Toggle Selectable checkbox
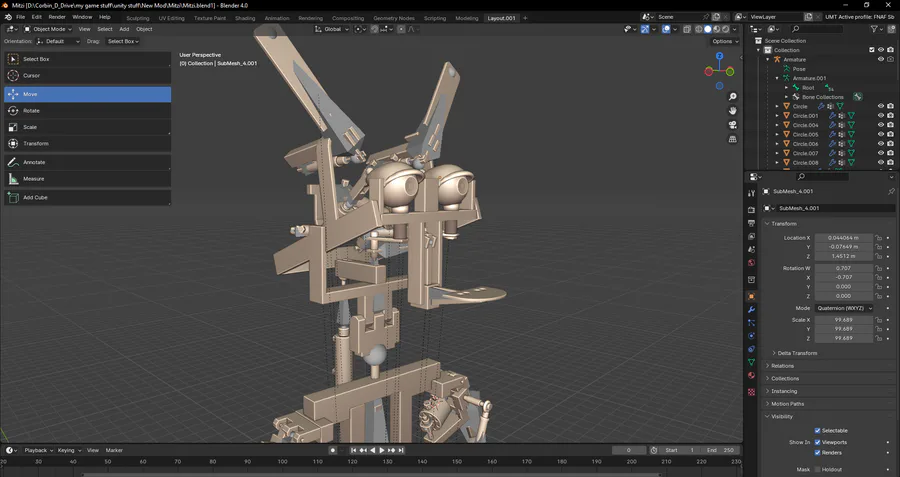The width and height of the screenshot is (900, 477). pyautogui.click(x=817, y=431)
